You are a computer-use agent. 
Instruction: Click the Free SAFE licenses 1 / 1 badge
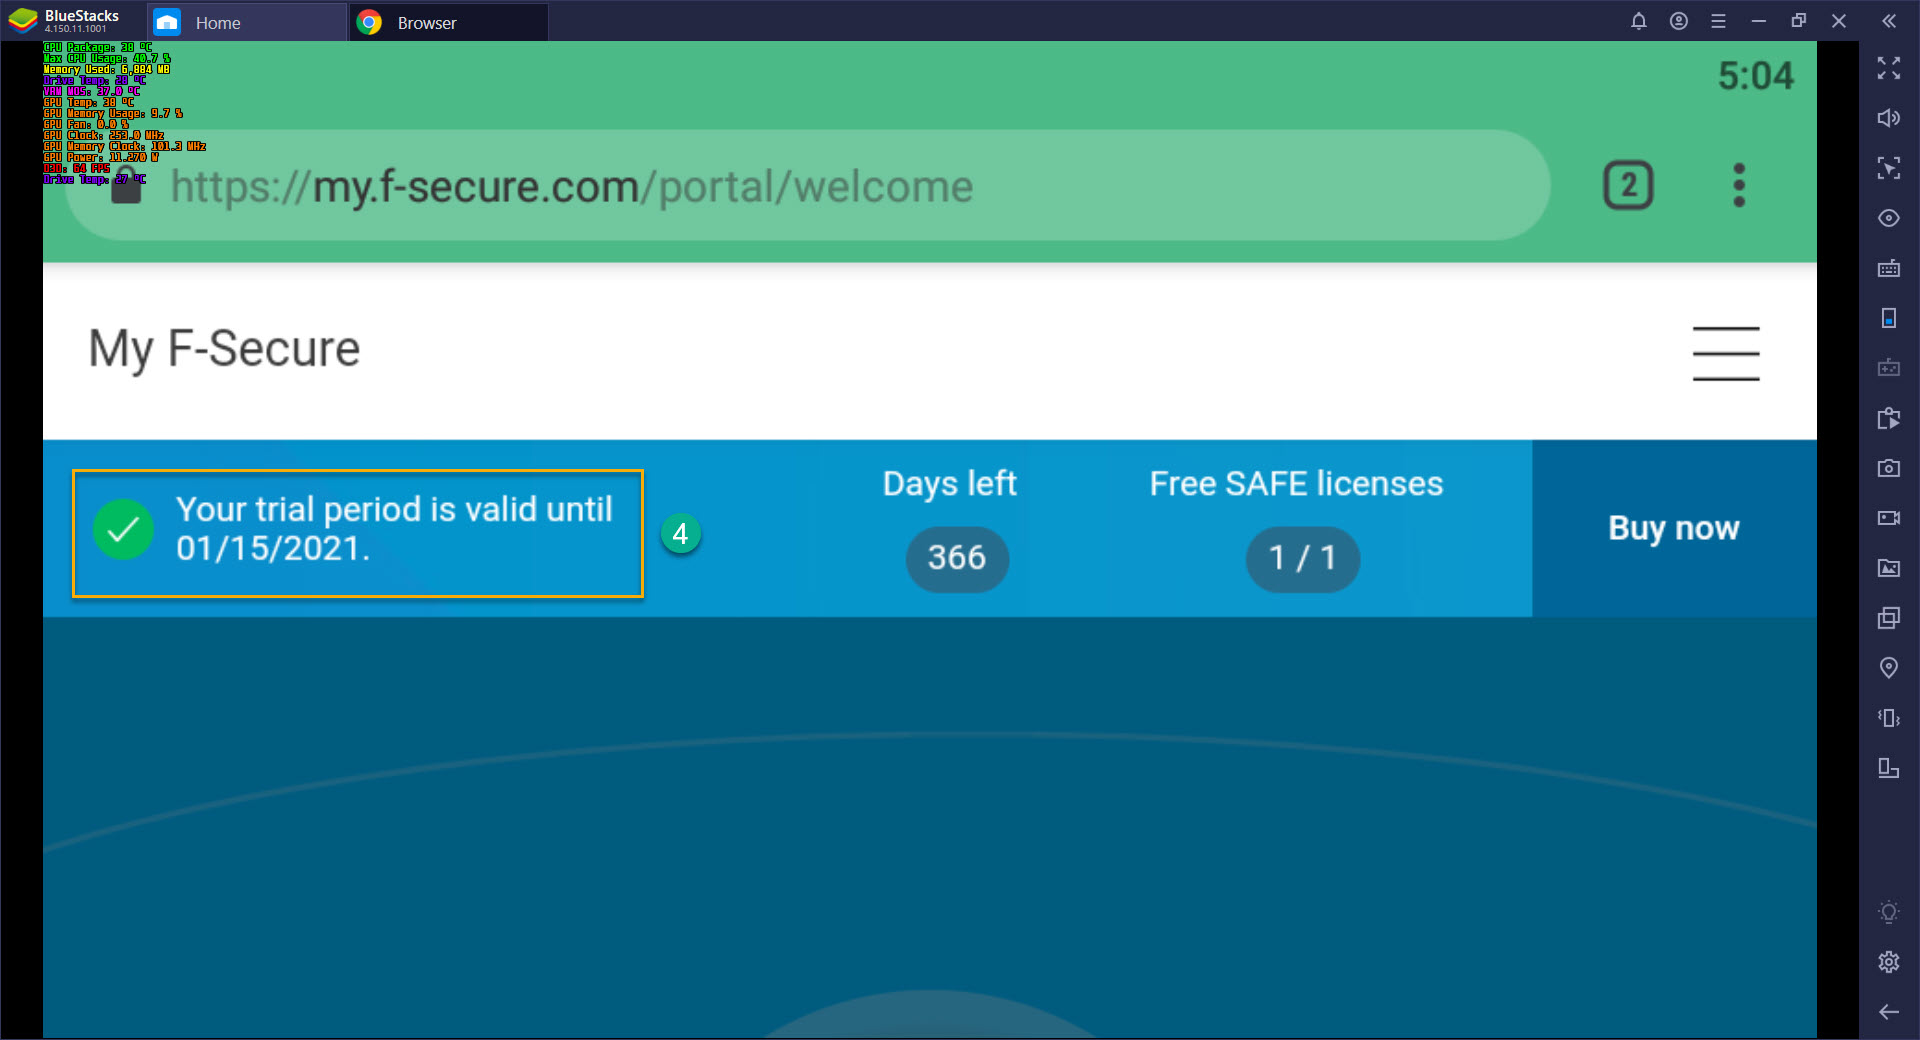coord(1302,558)
